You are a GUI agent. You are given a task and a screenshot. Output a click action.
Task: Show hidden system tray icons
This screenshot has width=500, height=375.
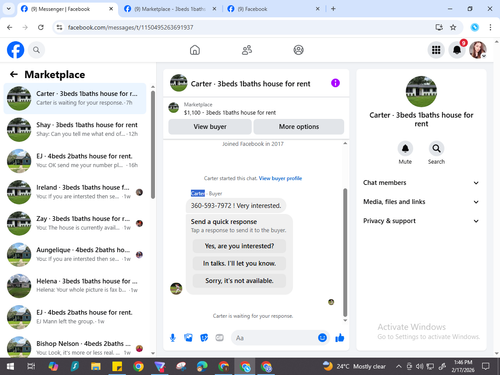[398, 367]
